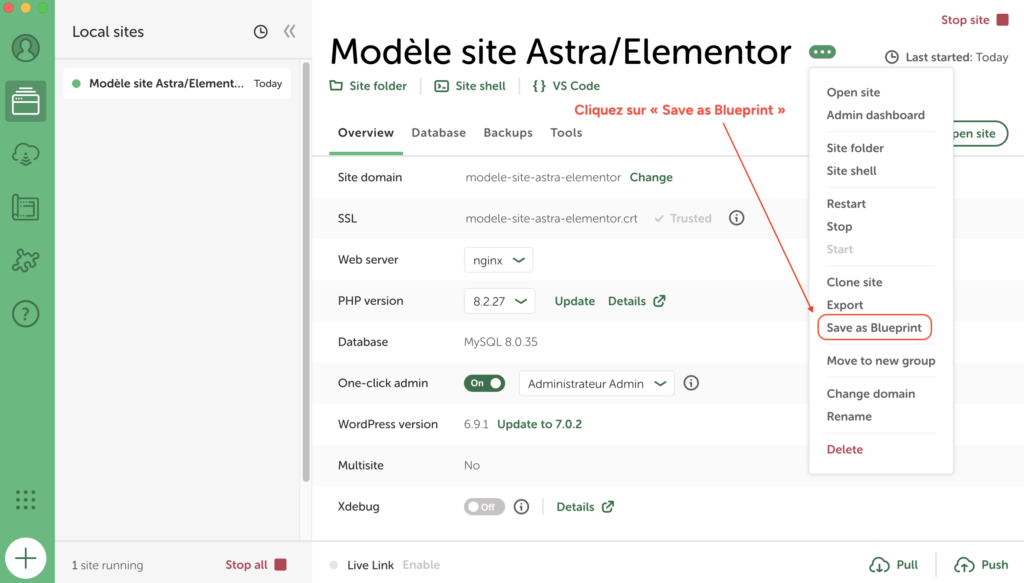Click the SSL info icon
Screen dimensions: 1024x583
[737, 218]
